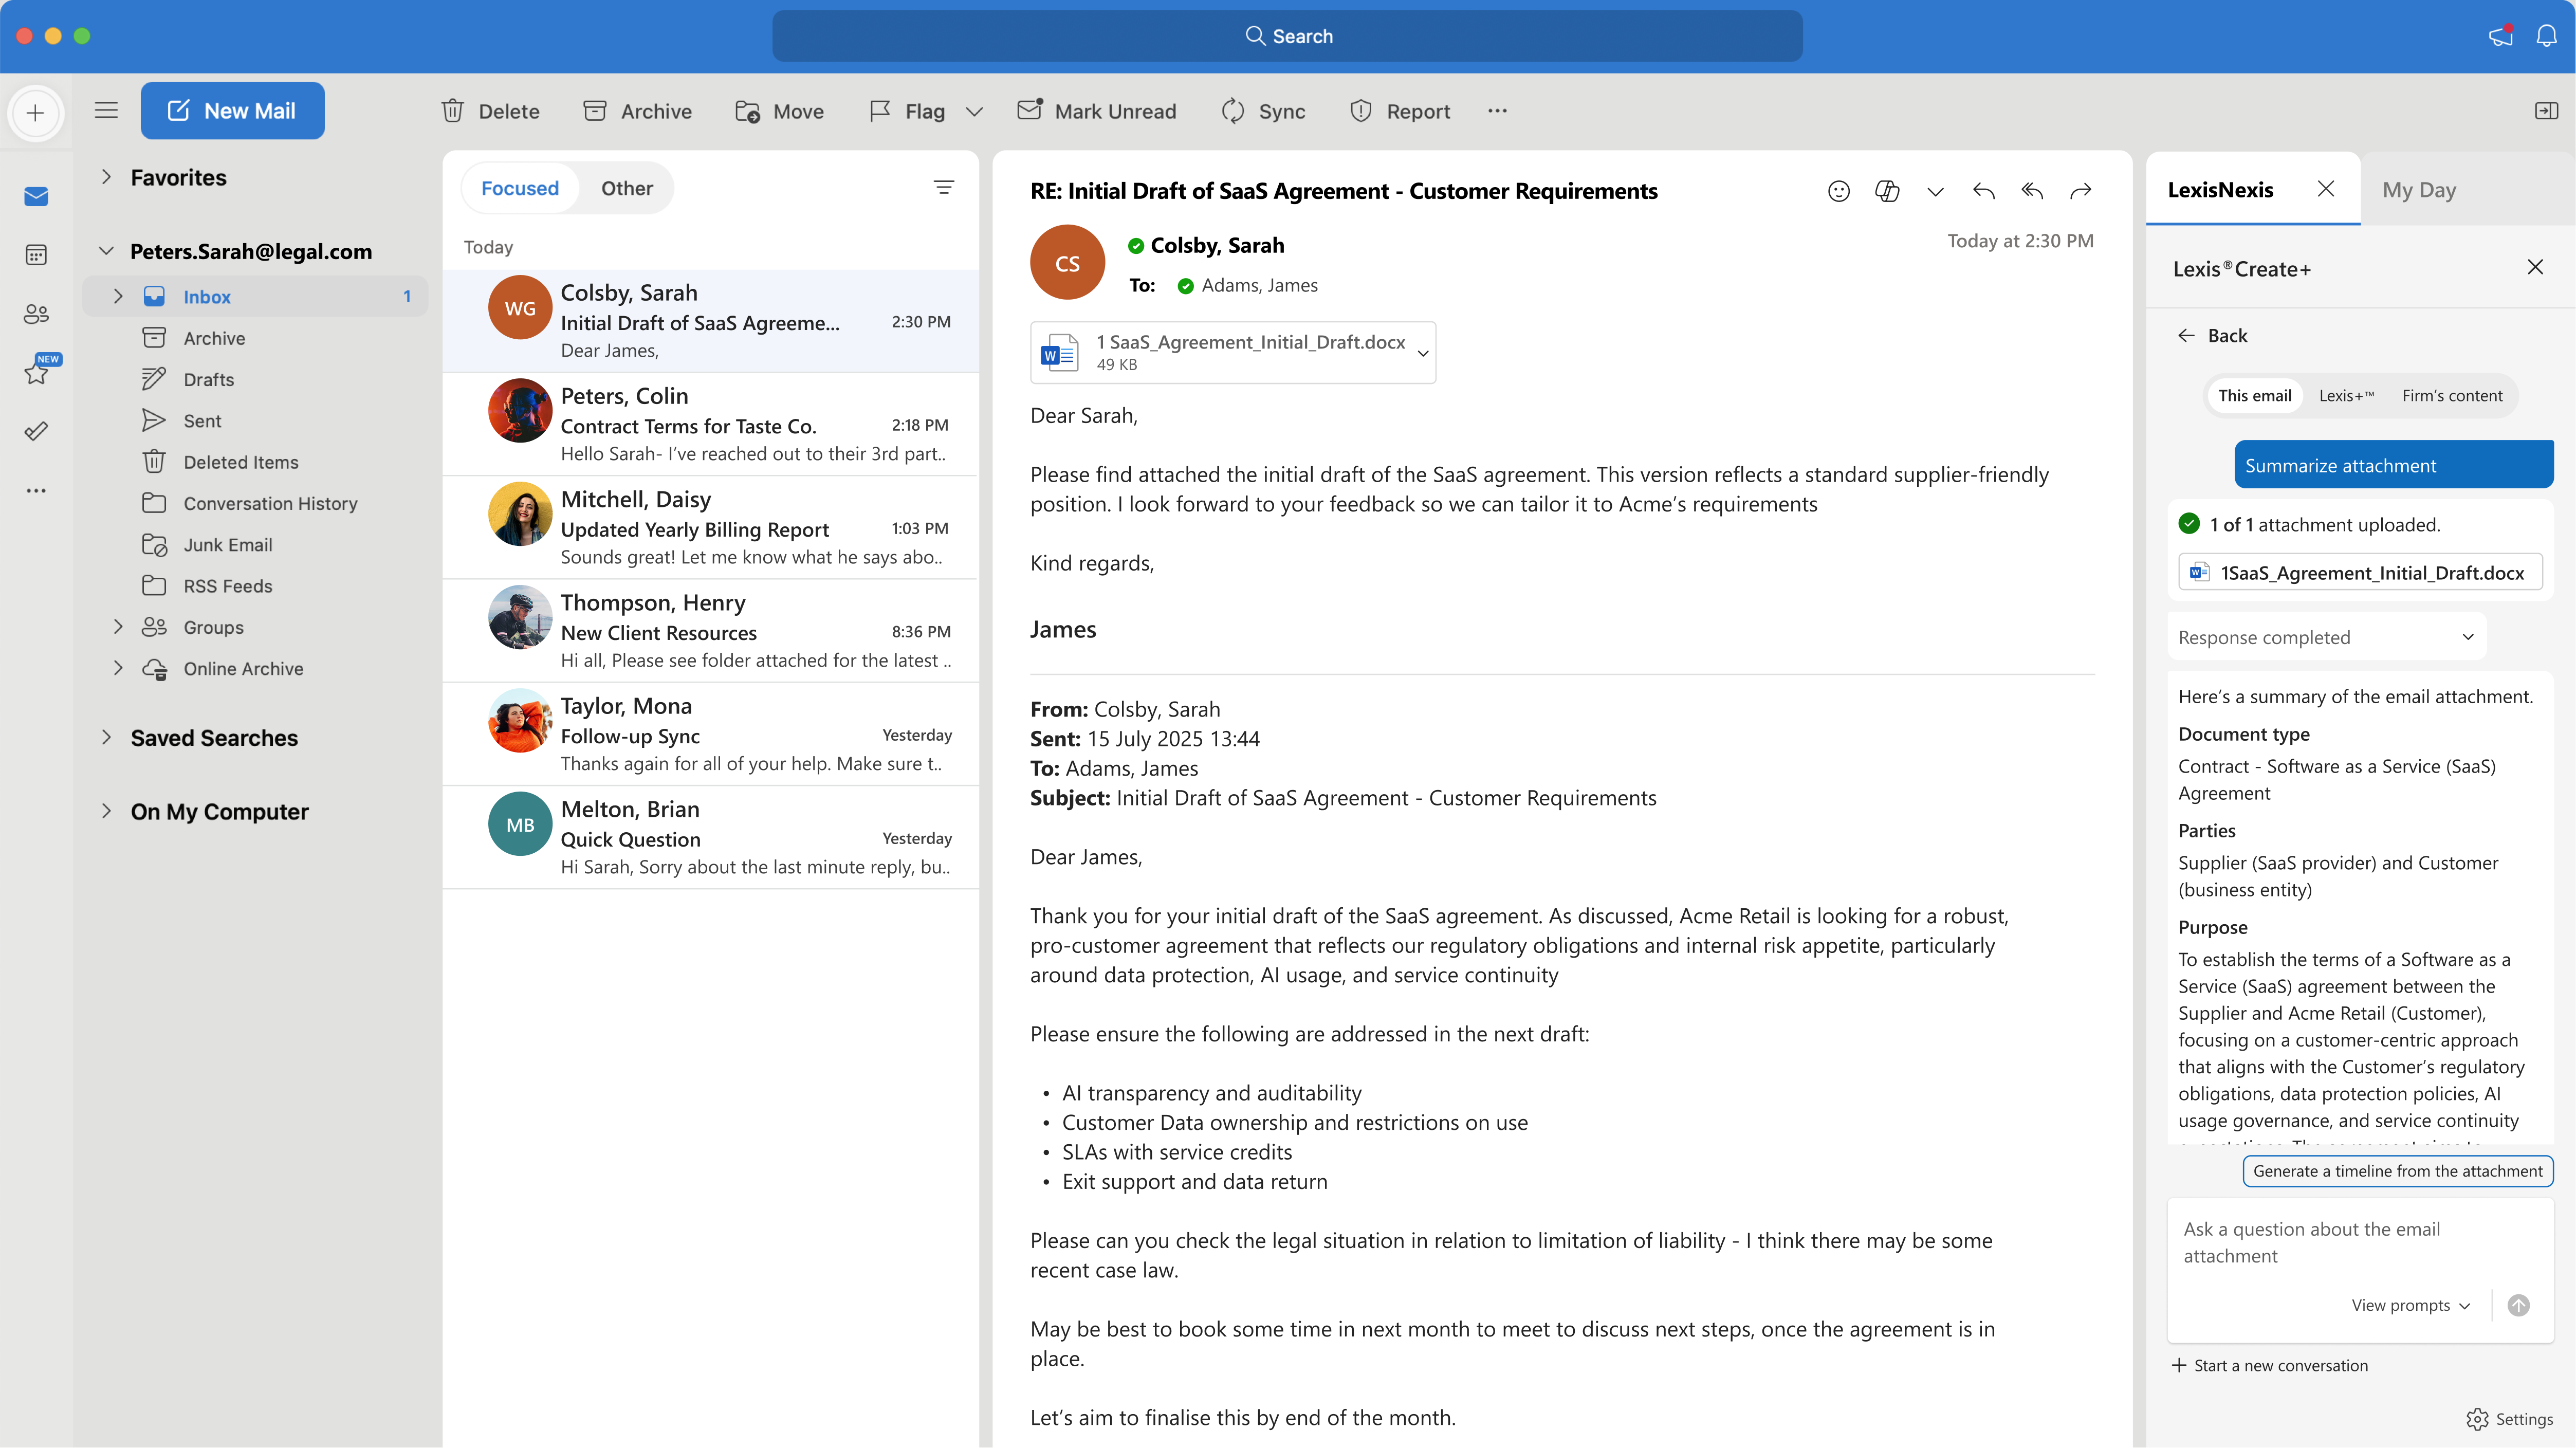The image size is (2576, 1448).
Task: Select the This email toggle option
Action: pos(2254,396)
